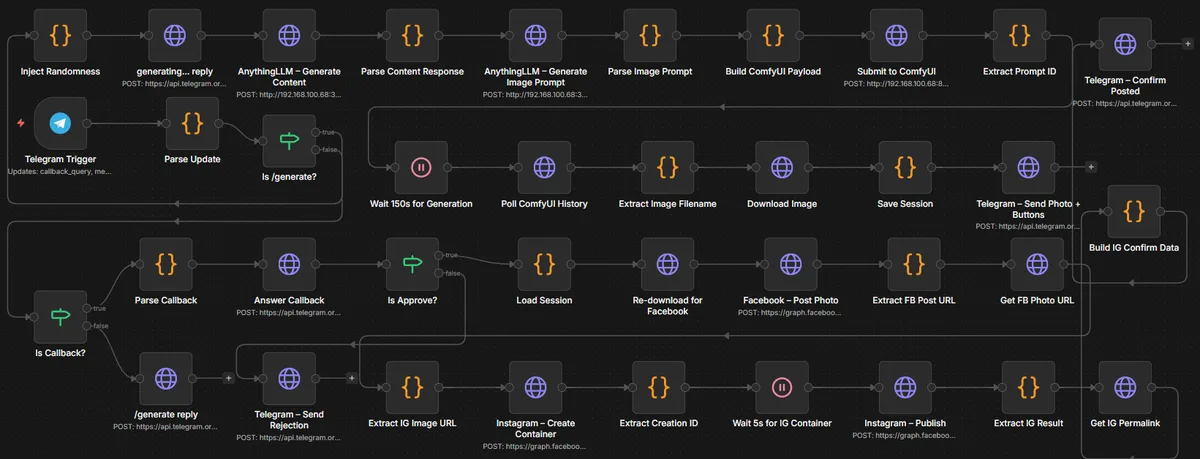Screen dimensions: 1200x459
Task: Click the true output of Is Approve?
Action: coord(439,254)
